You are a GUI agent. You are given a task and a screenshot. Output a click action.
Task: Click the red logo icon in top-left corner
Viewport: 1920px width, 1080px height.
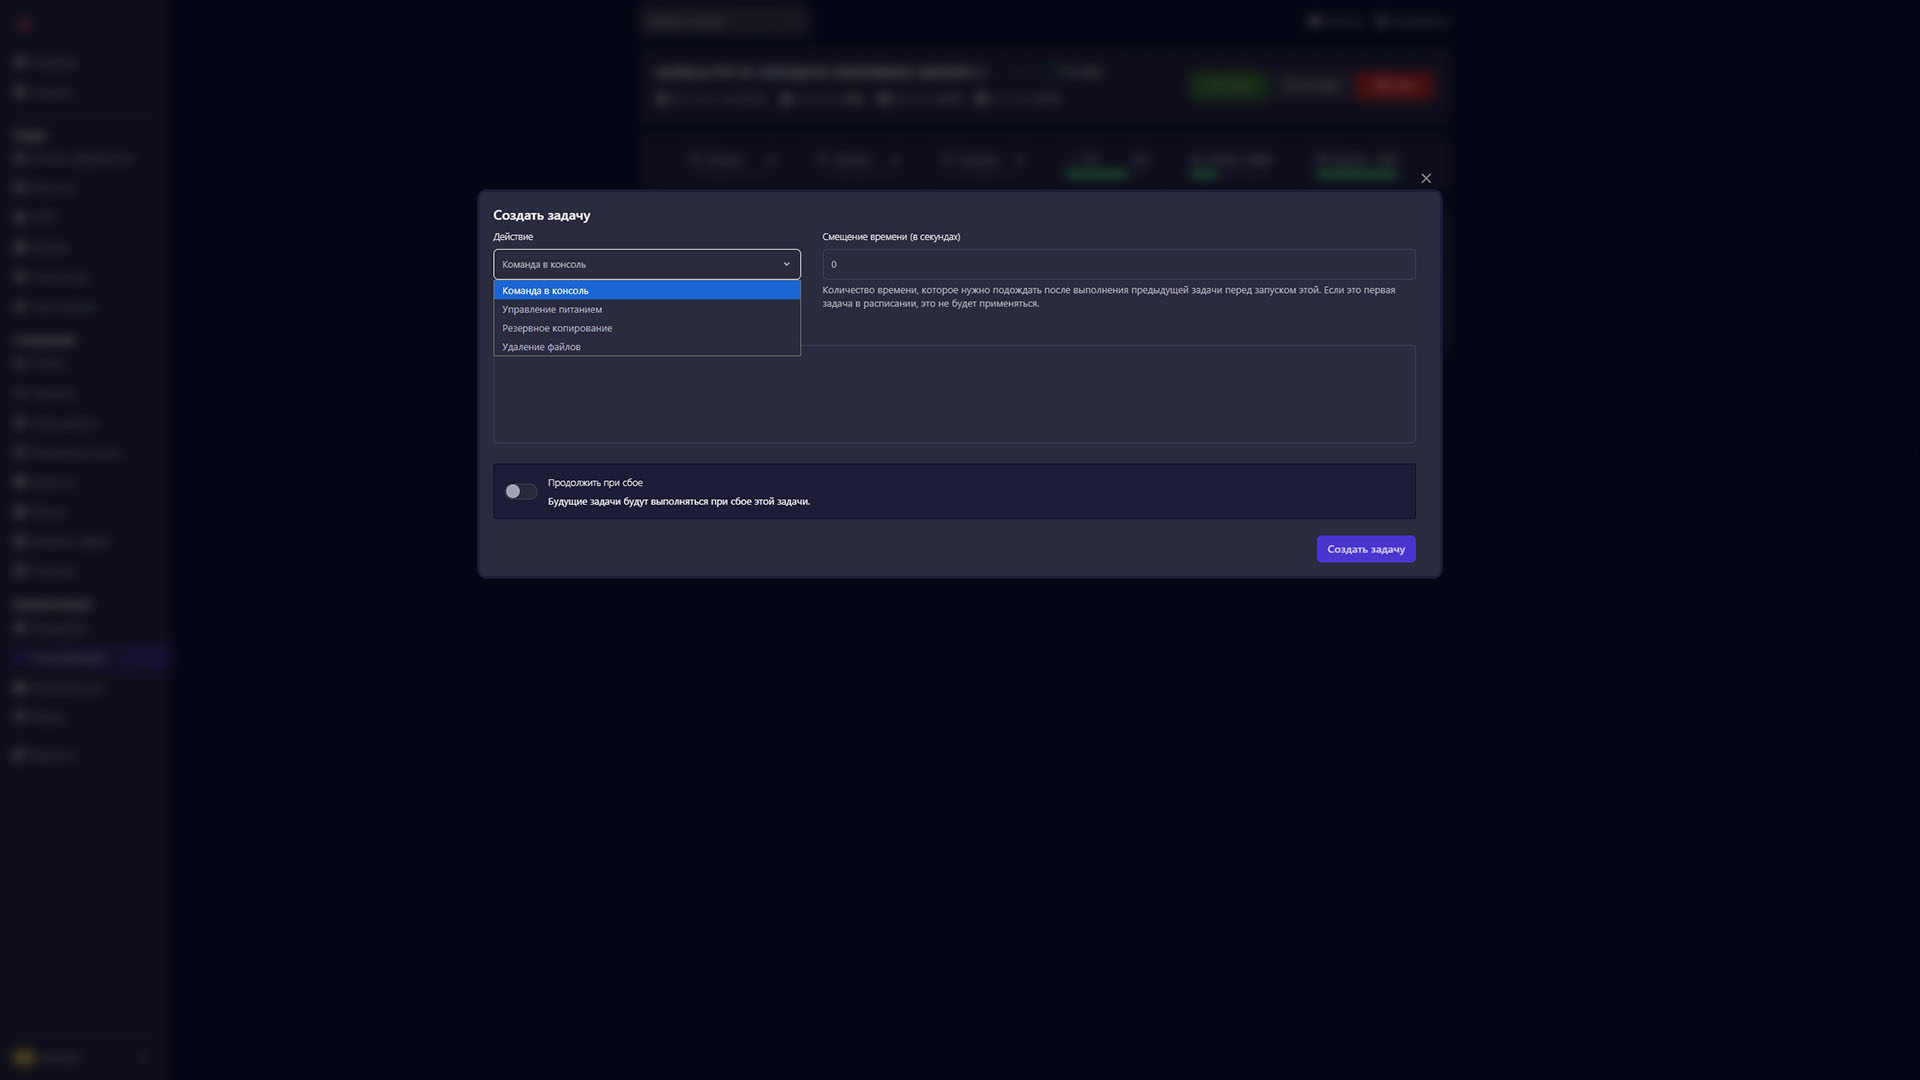pyautogui.click(x=25, y=25)
